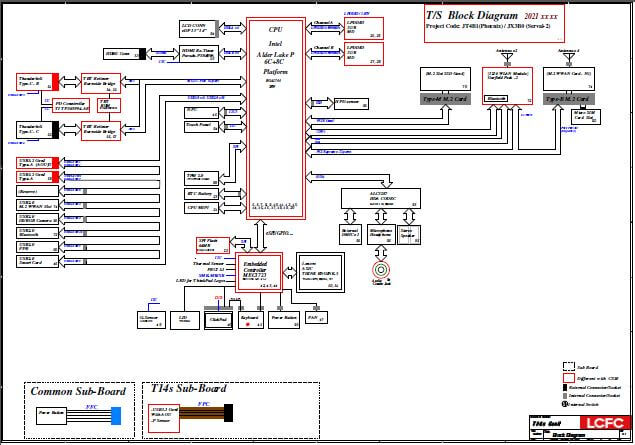This screenshot has width=635, height=445.
Task: Click the red Thunderbolt Type-C connector at top
Action: (x=54, y=82)
